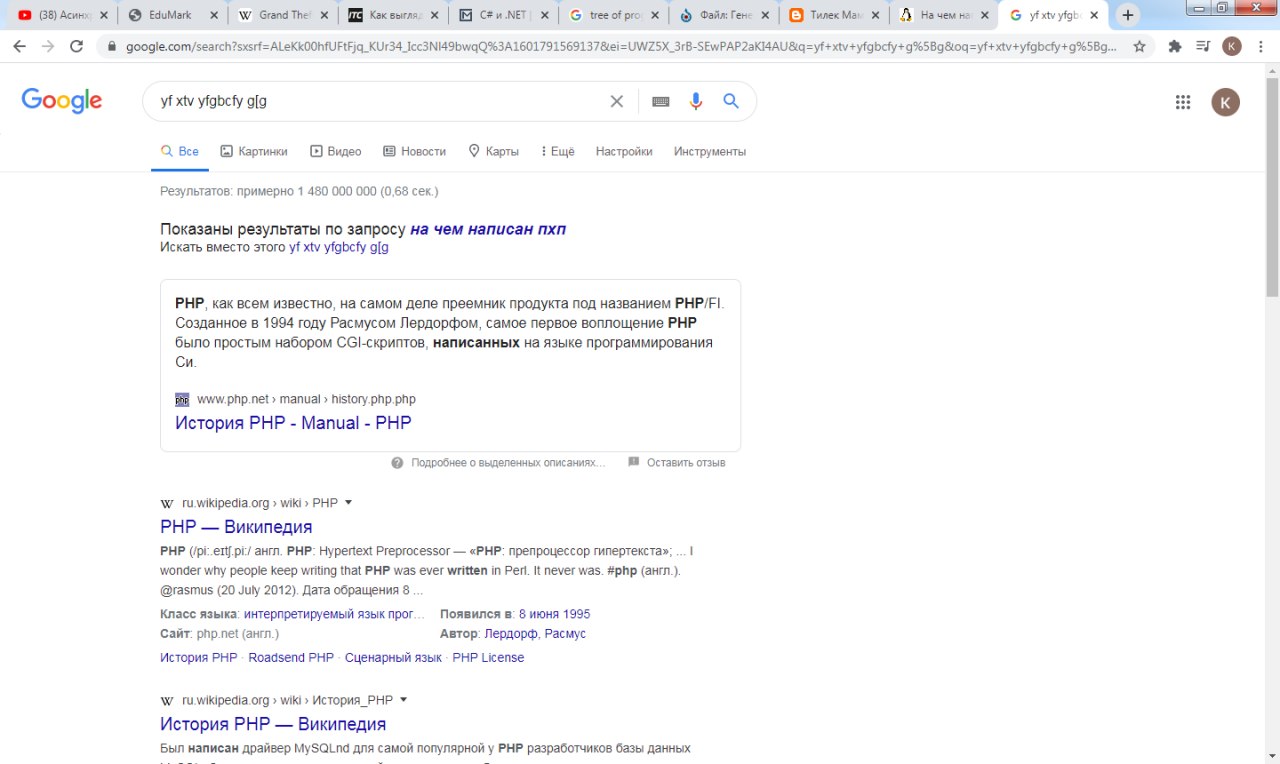Open the 'Лердорф, Расмус' author link

coord(535,634)
